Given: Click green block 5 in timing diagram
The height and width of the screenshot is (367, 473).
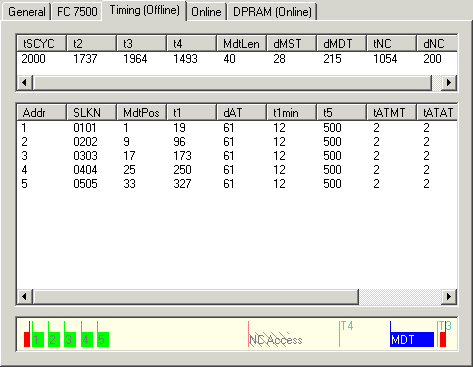Looking at the screenshot, I should (x=103, y=340).
